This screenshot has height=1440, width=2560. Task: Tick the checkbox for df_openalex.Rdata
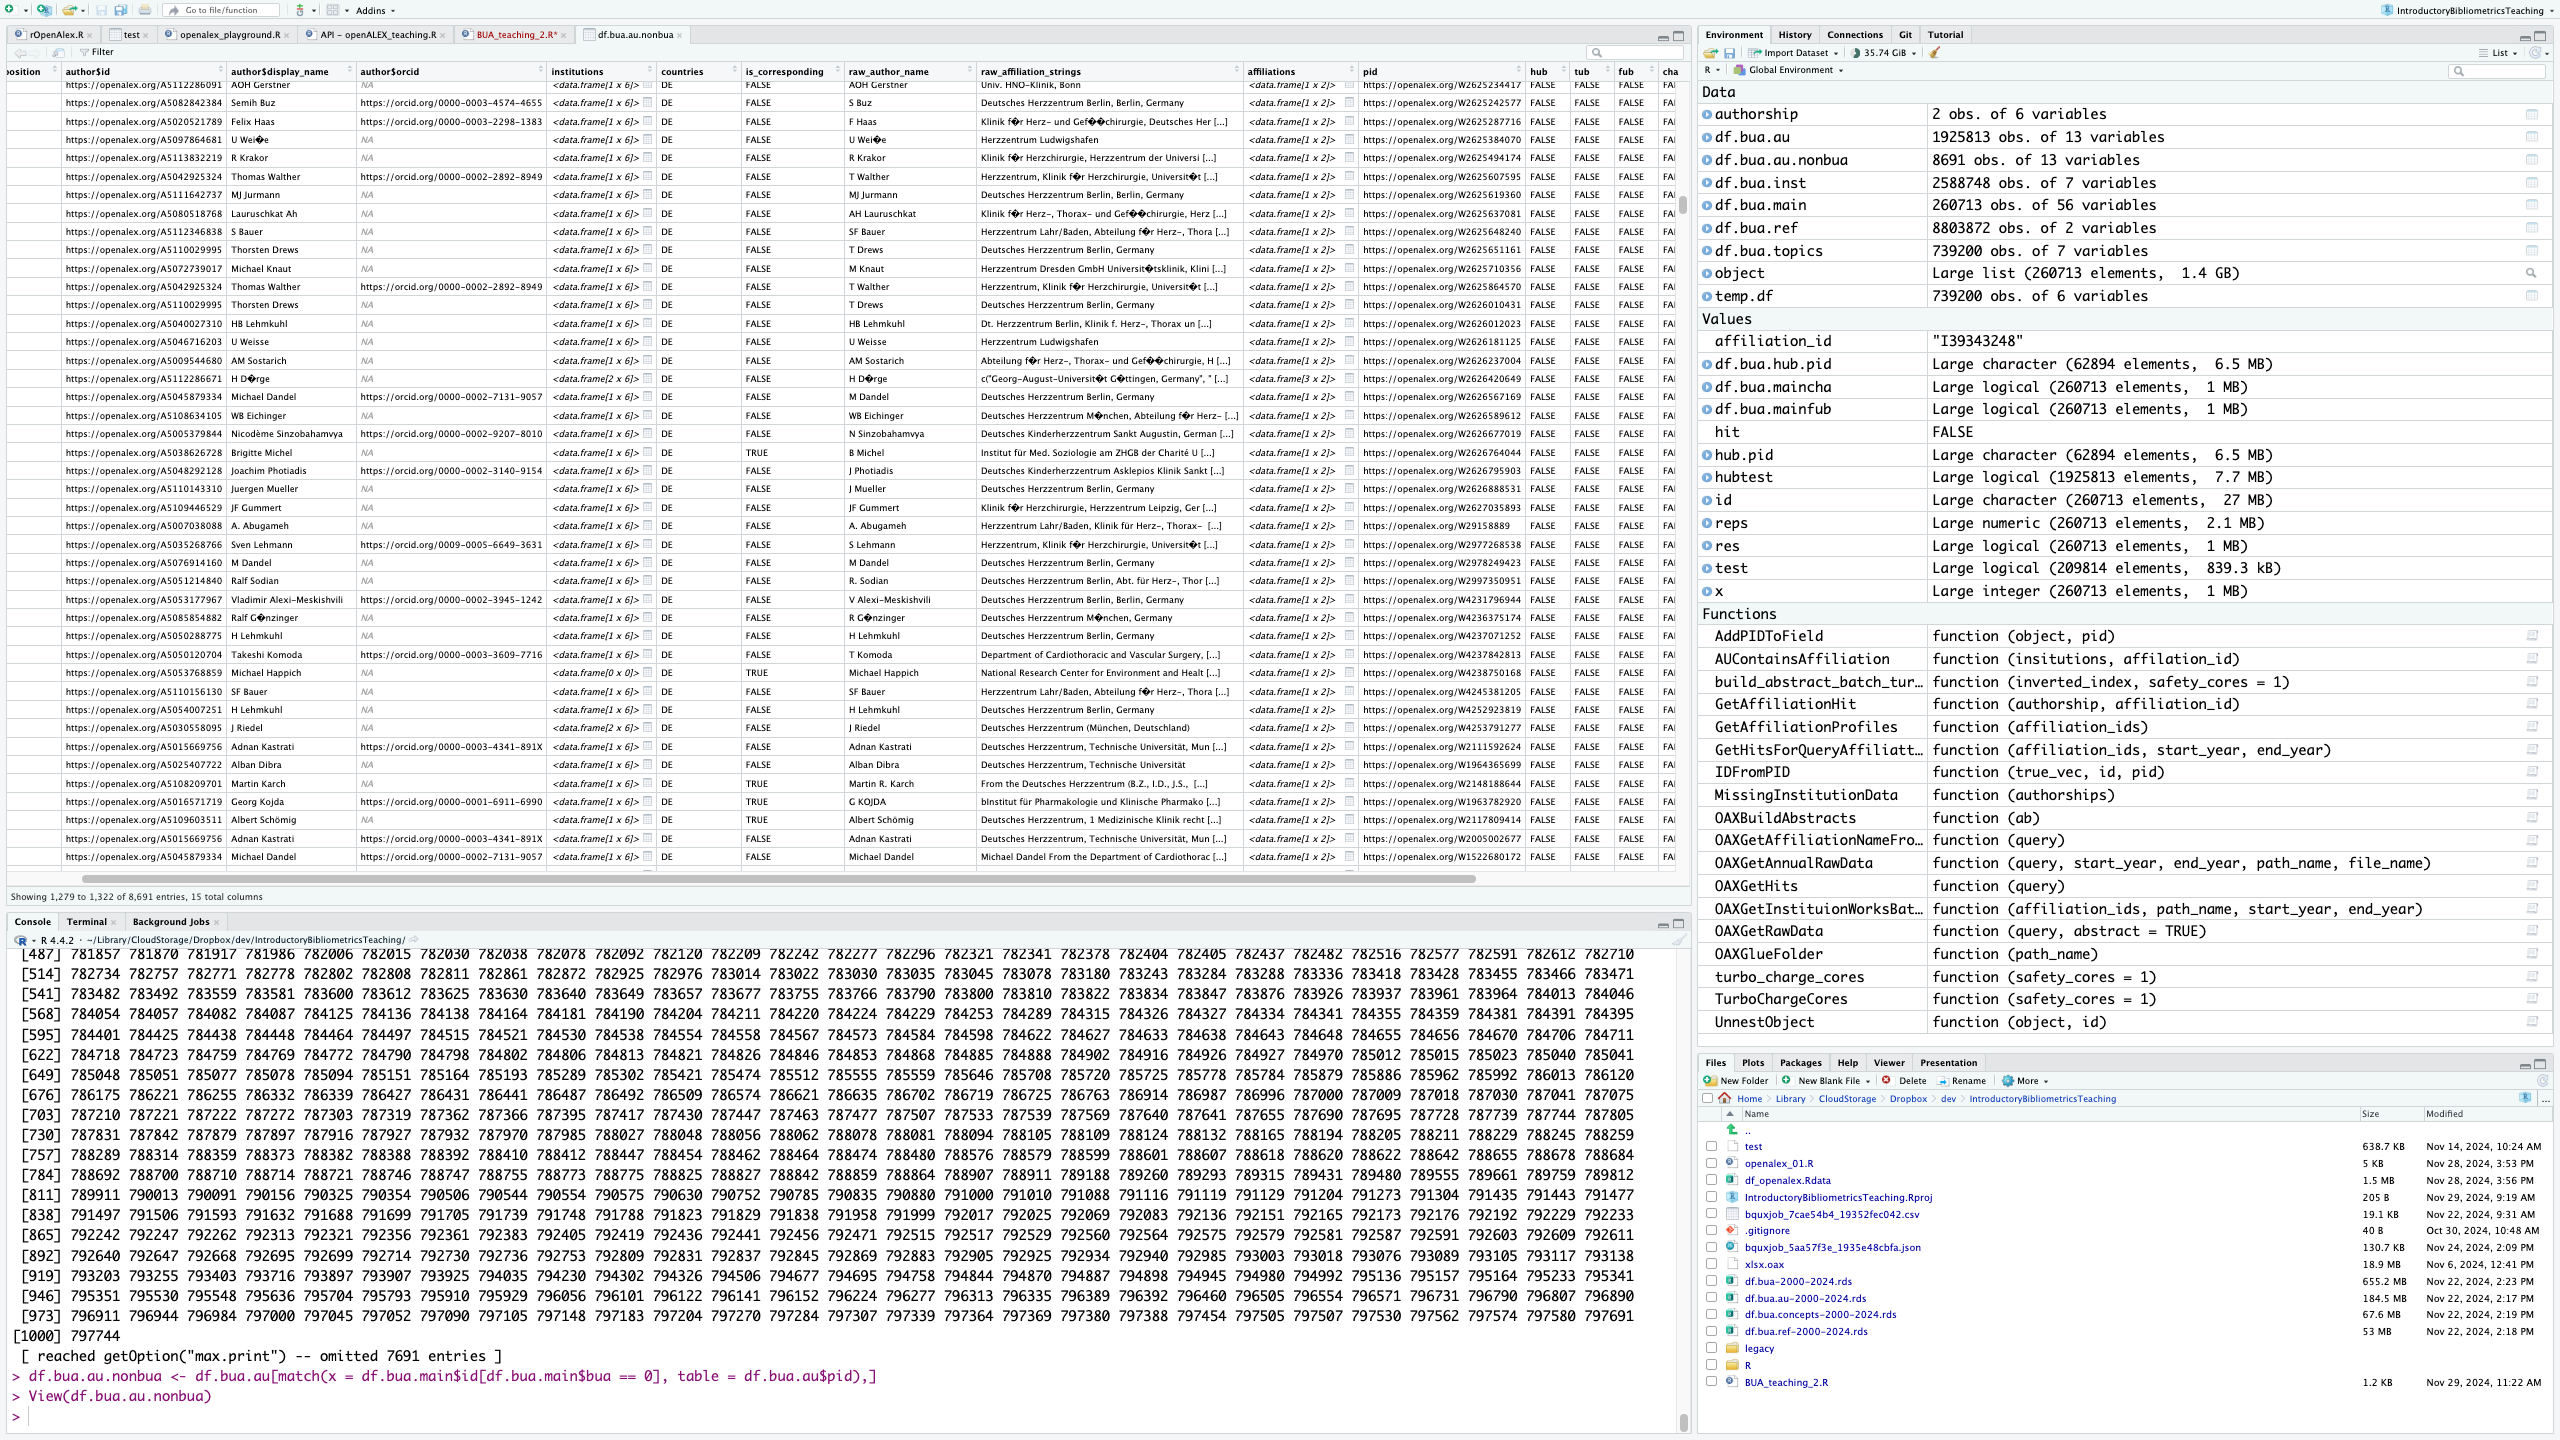[1711, 1180]
